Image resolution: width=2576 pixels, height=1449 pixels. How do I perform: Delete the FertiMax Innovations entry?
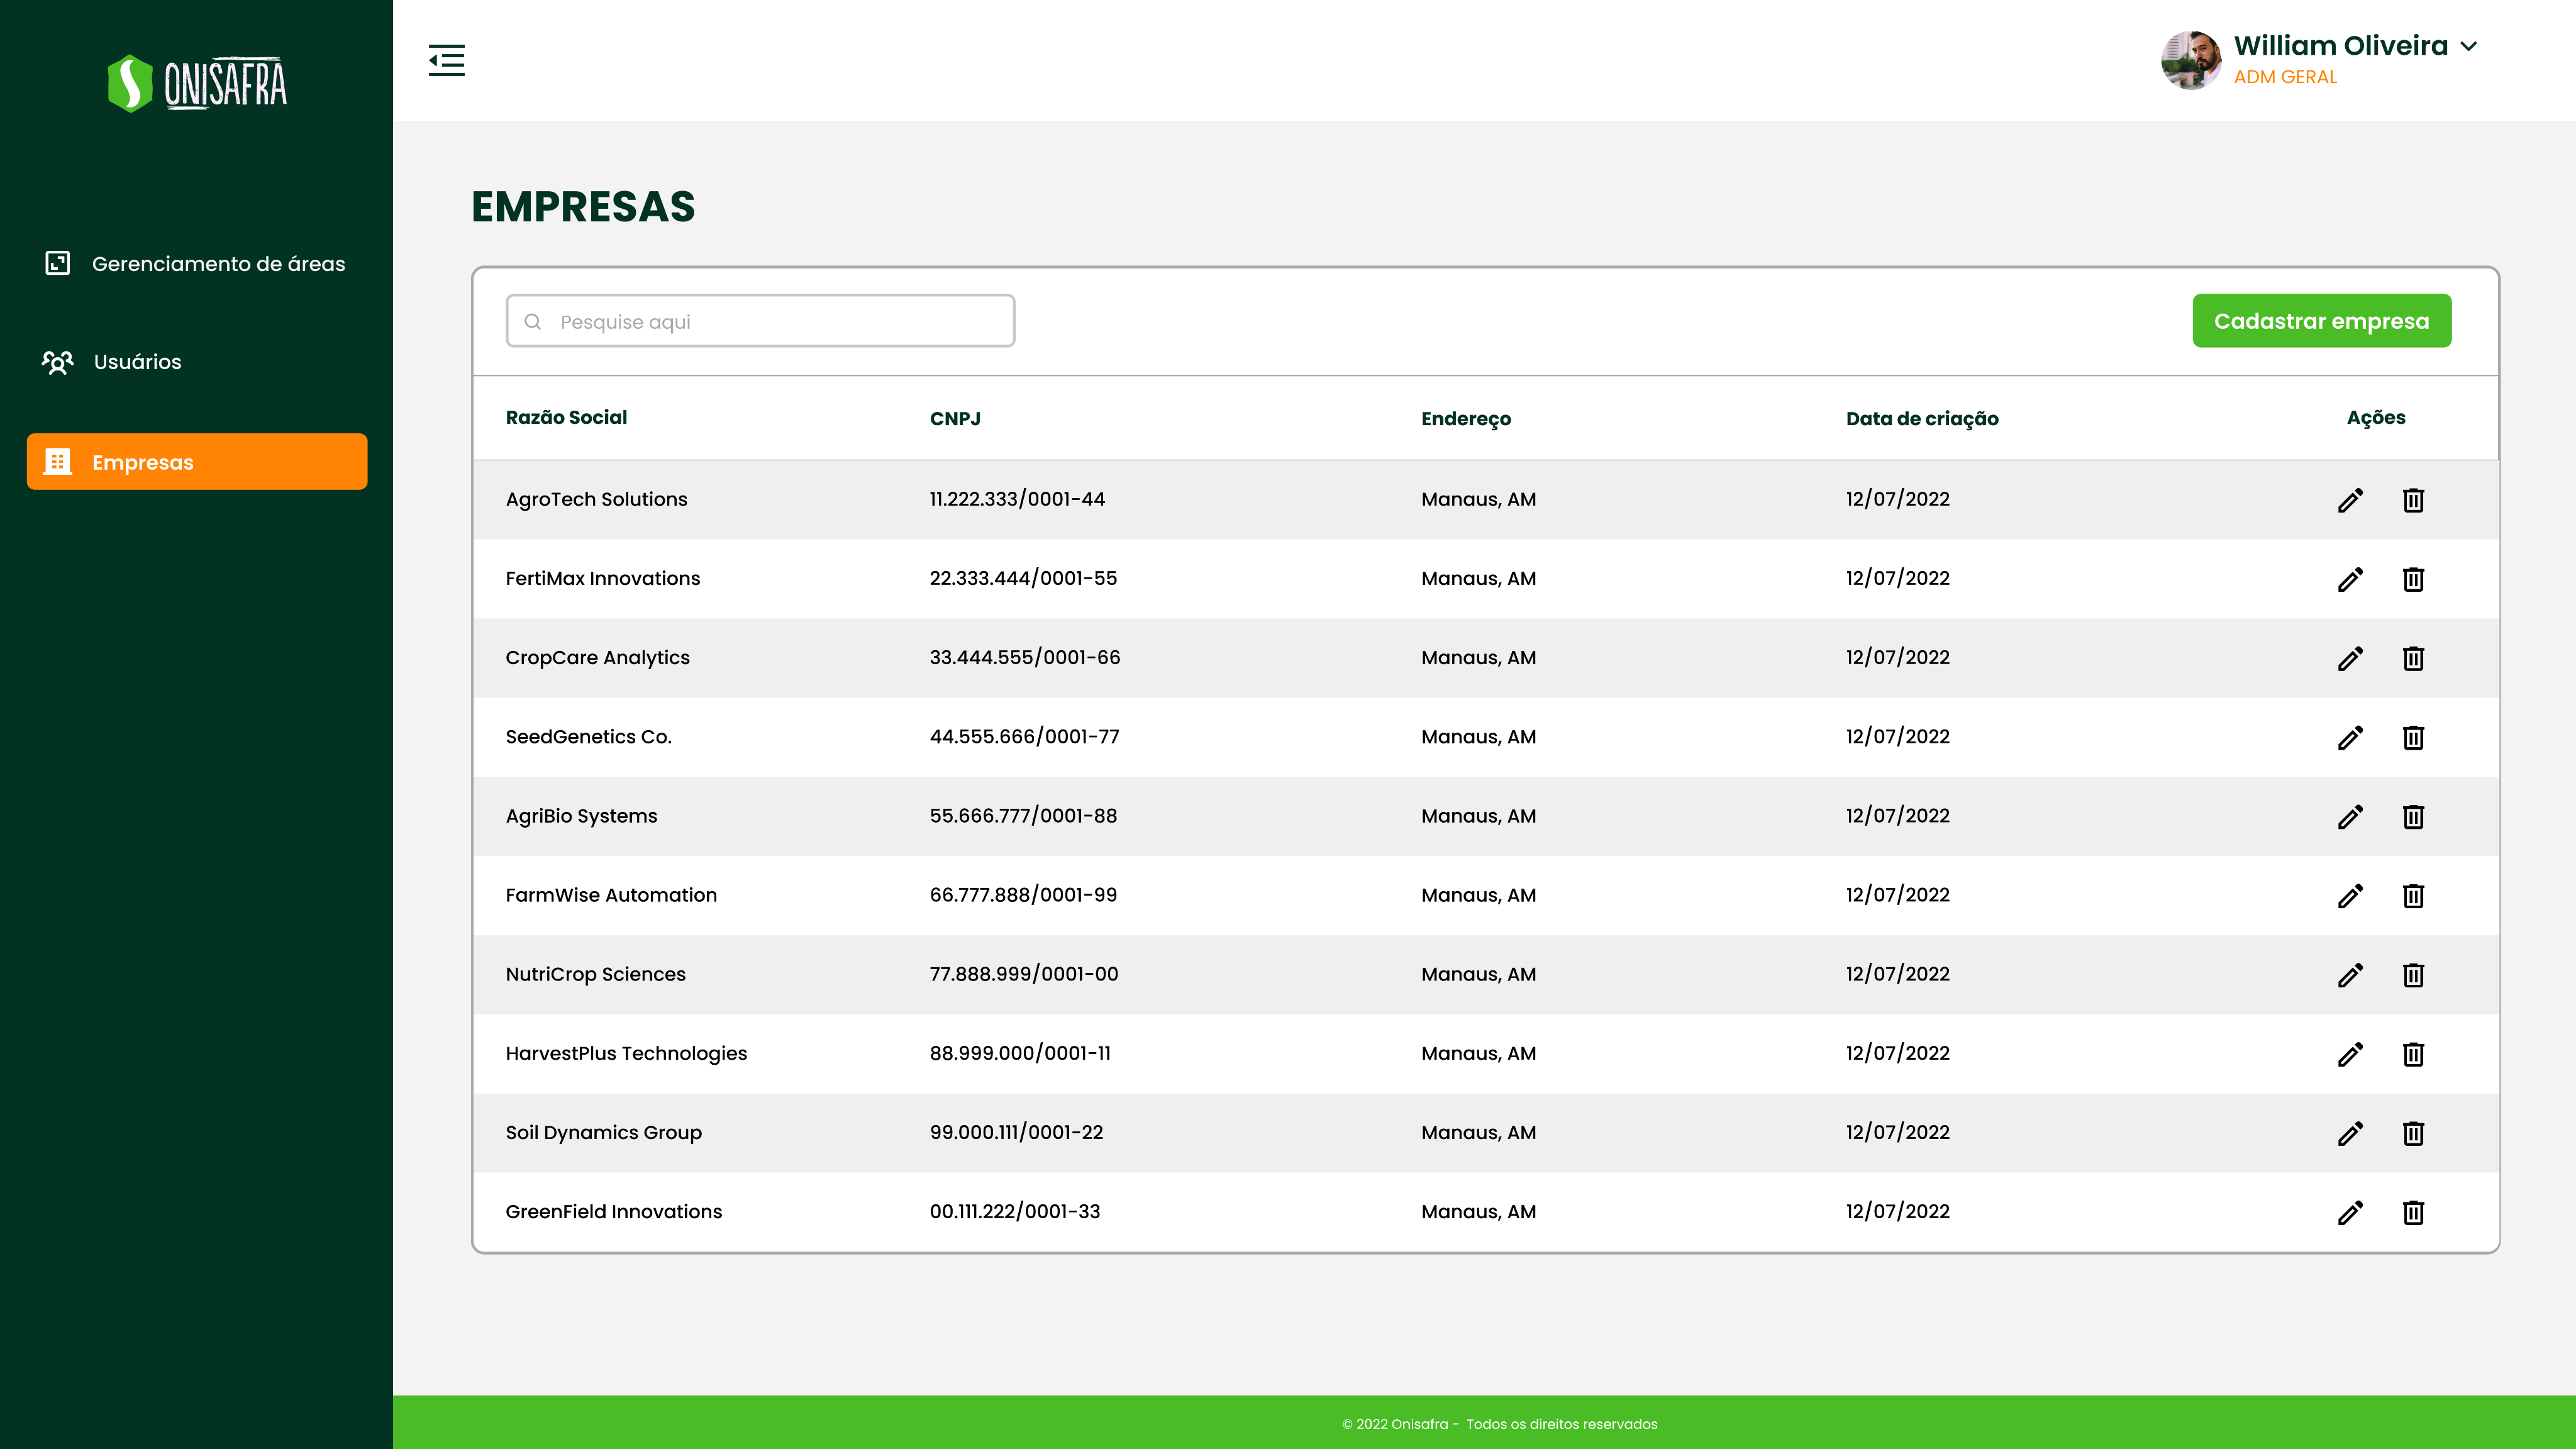2414,578
